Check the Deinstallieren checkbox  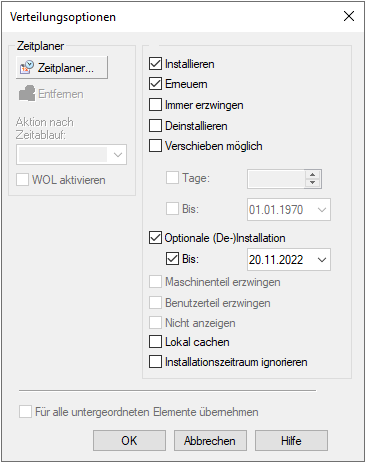point(155,126)
